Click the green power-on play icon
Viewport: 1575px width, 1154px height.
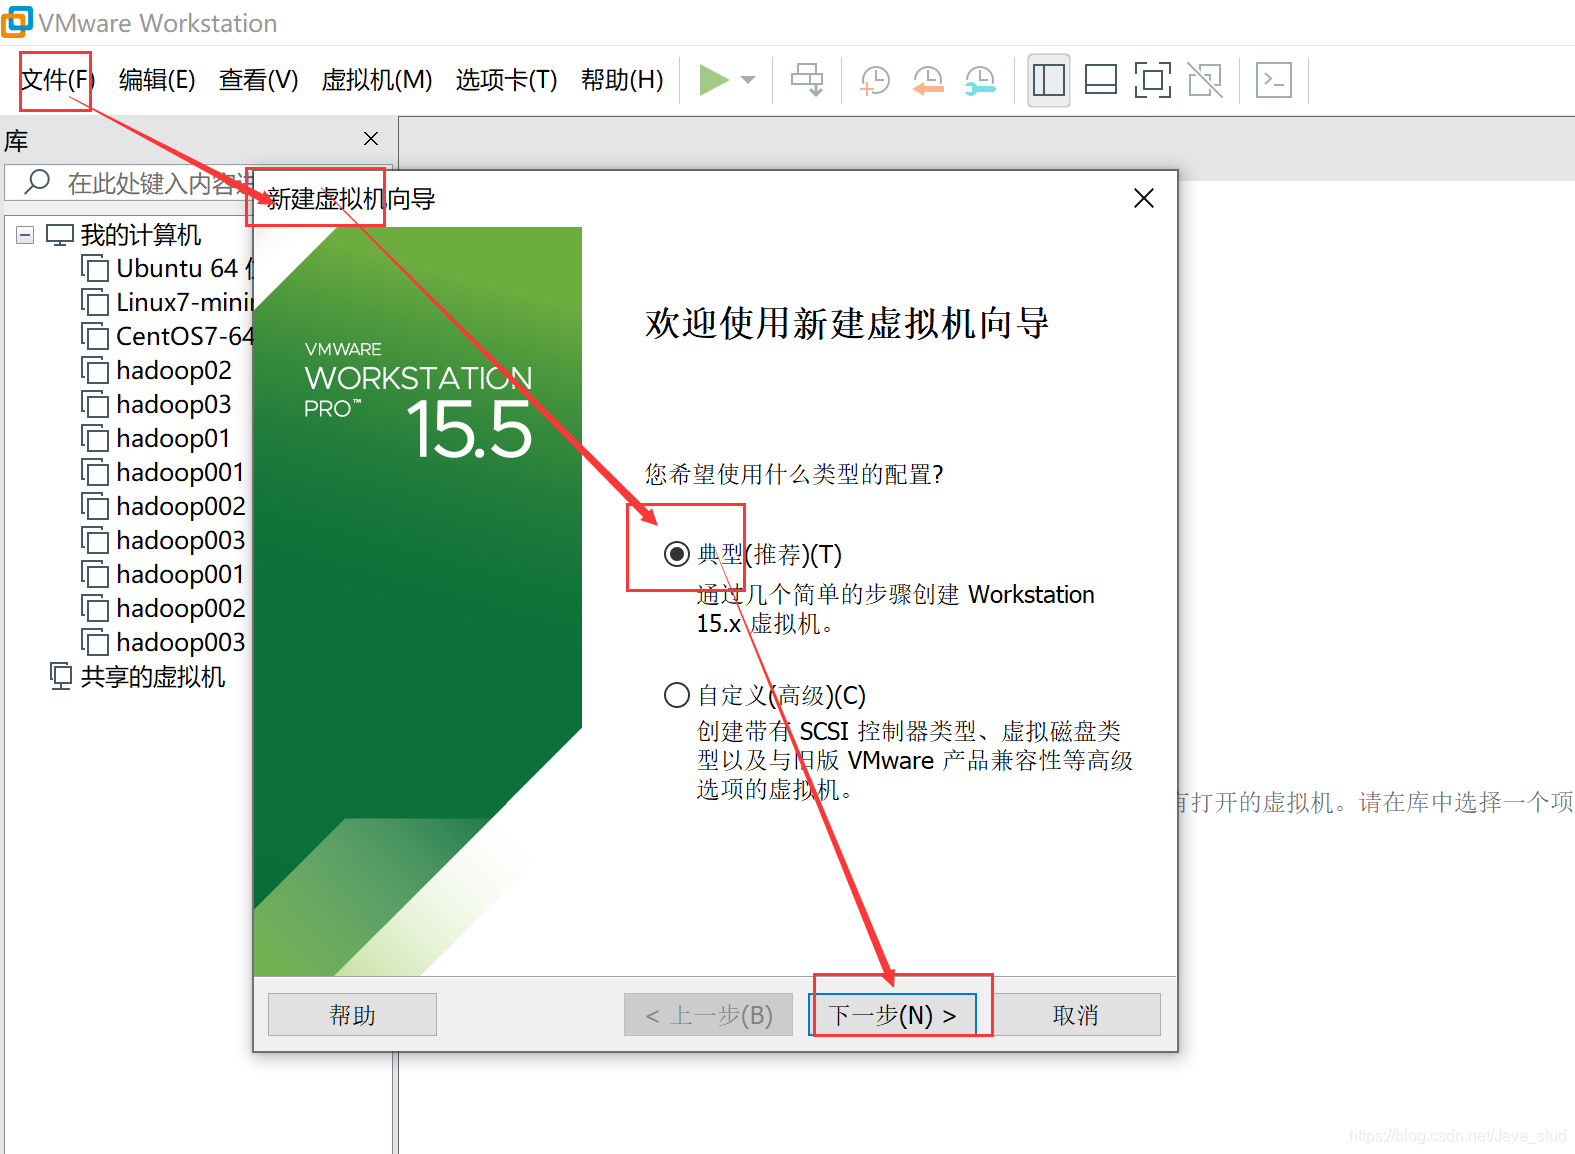point(713,80)
